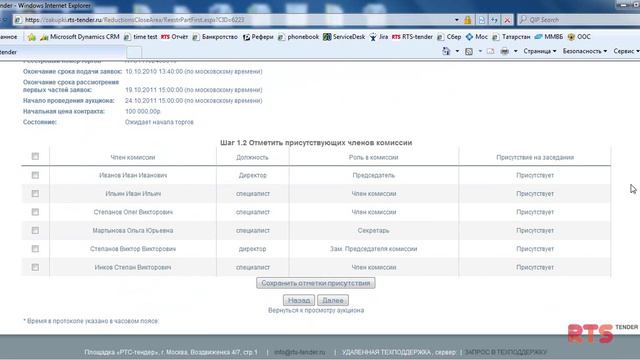Click the info@rts-tender.ru email link
640x360 pixels.
300,352
